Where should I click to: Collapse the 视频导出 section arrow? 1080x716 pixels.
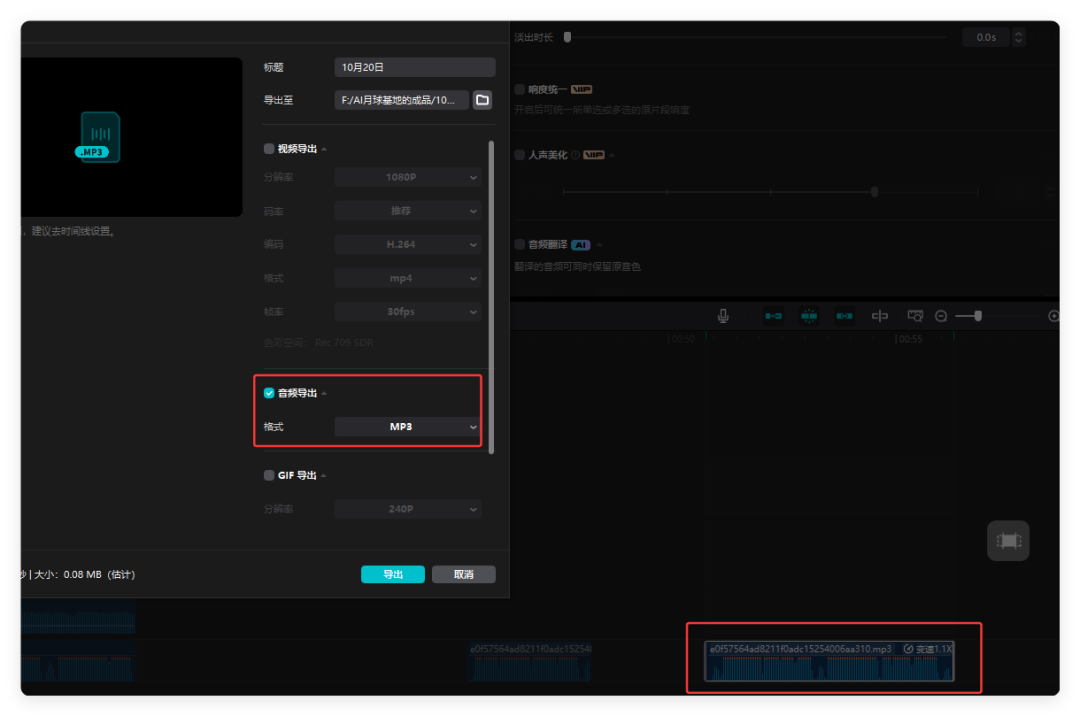tap(324, 149)
